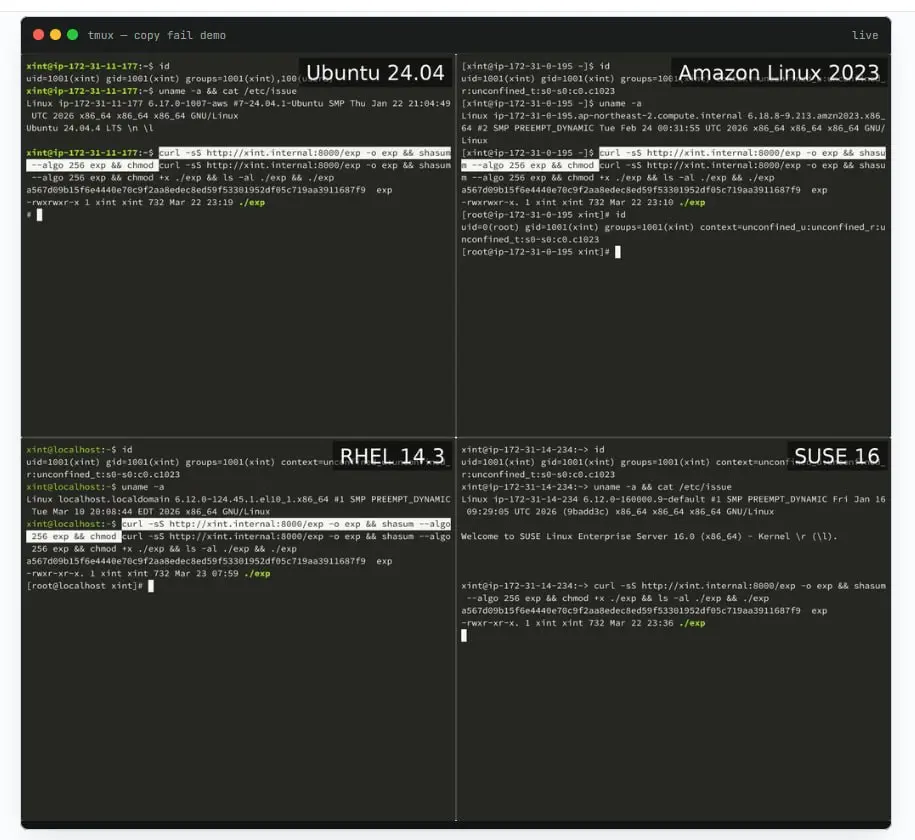Click the "Ubuntu 24.04.4 LTS \n \l" output line
The height and width of the screenshot is (840, 915).
pos(90,128)
